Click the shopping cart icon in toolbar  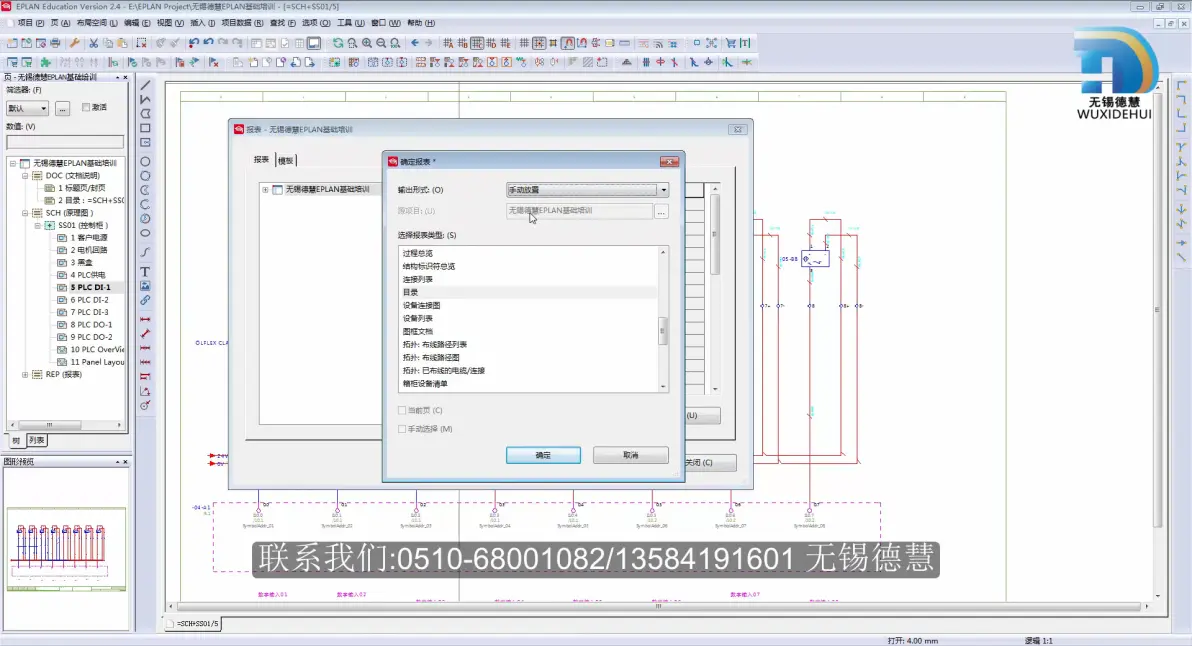(731, 43)
